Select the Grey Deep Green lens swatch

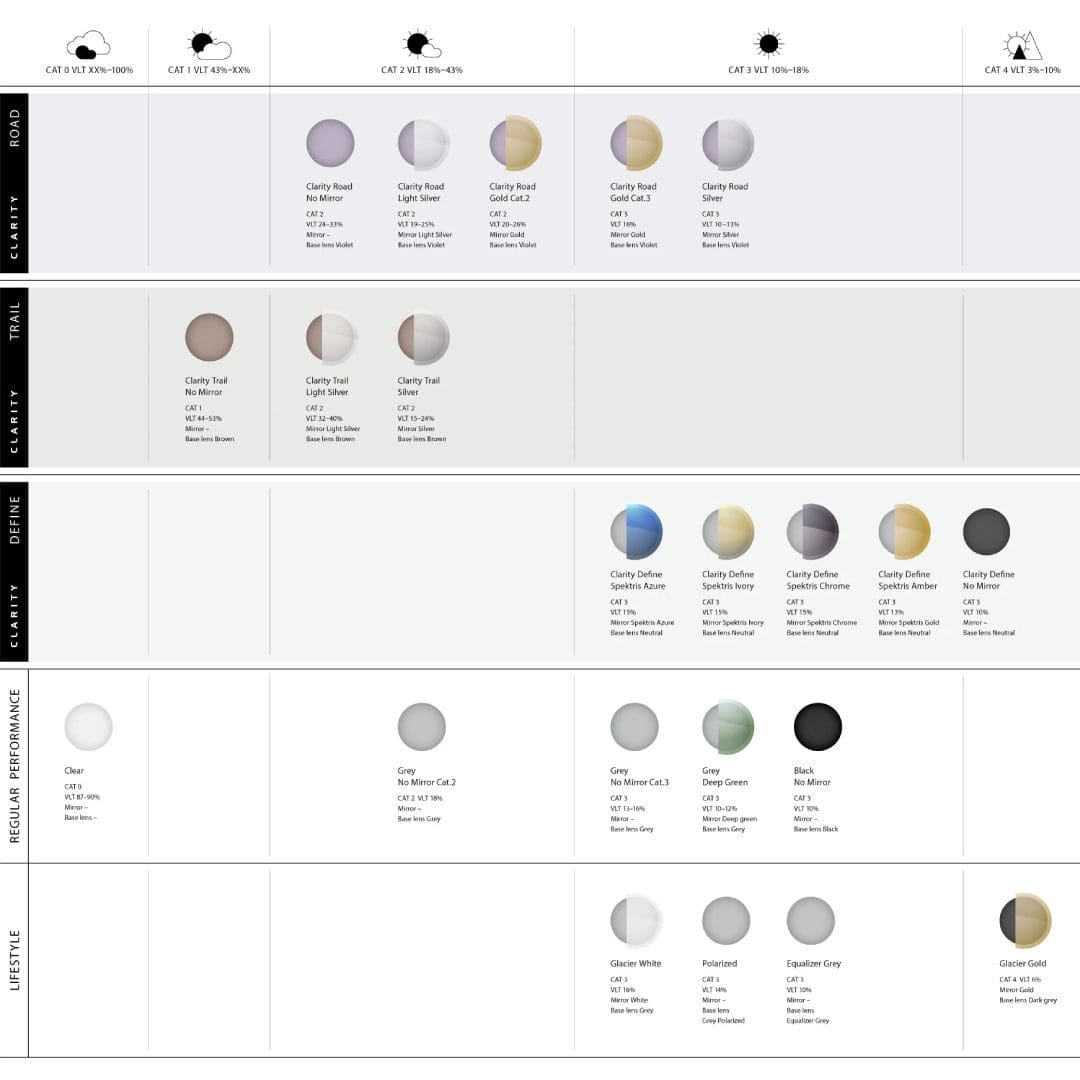728,727
